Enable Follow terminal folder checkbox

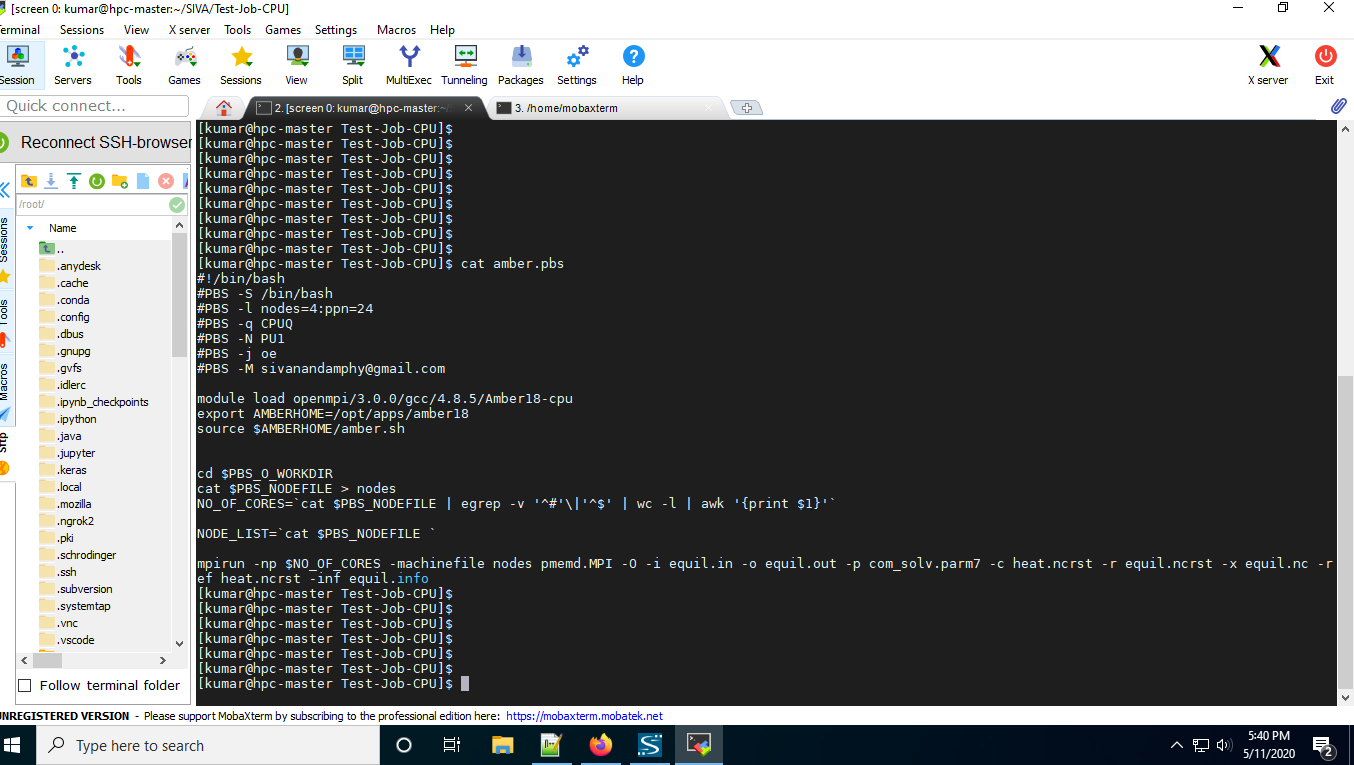[x=25, y=685]
